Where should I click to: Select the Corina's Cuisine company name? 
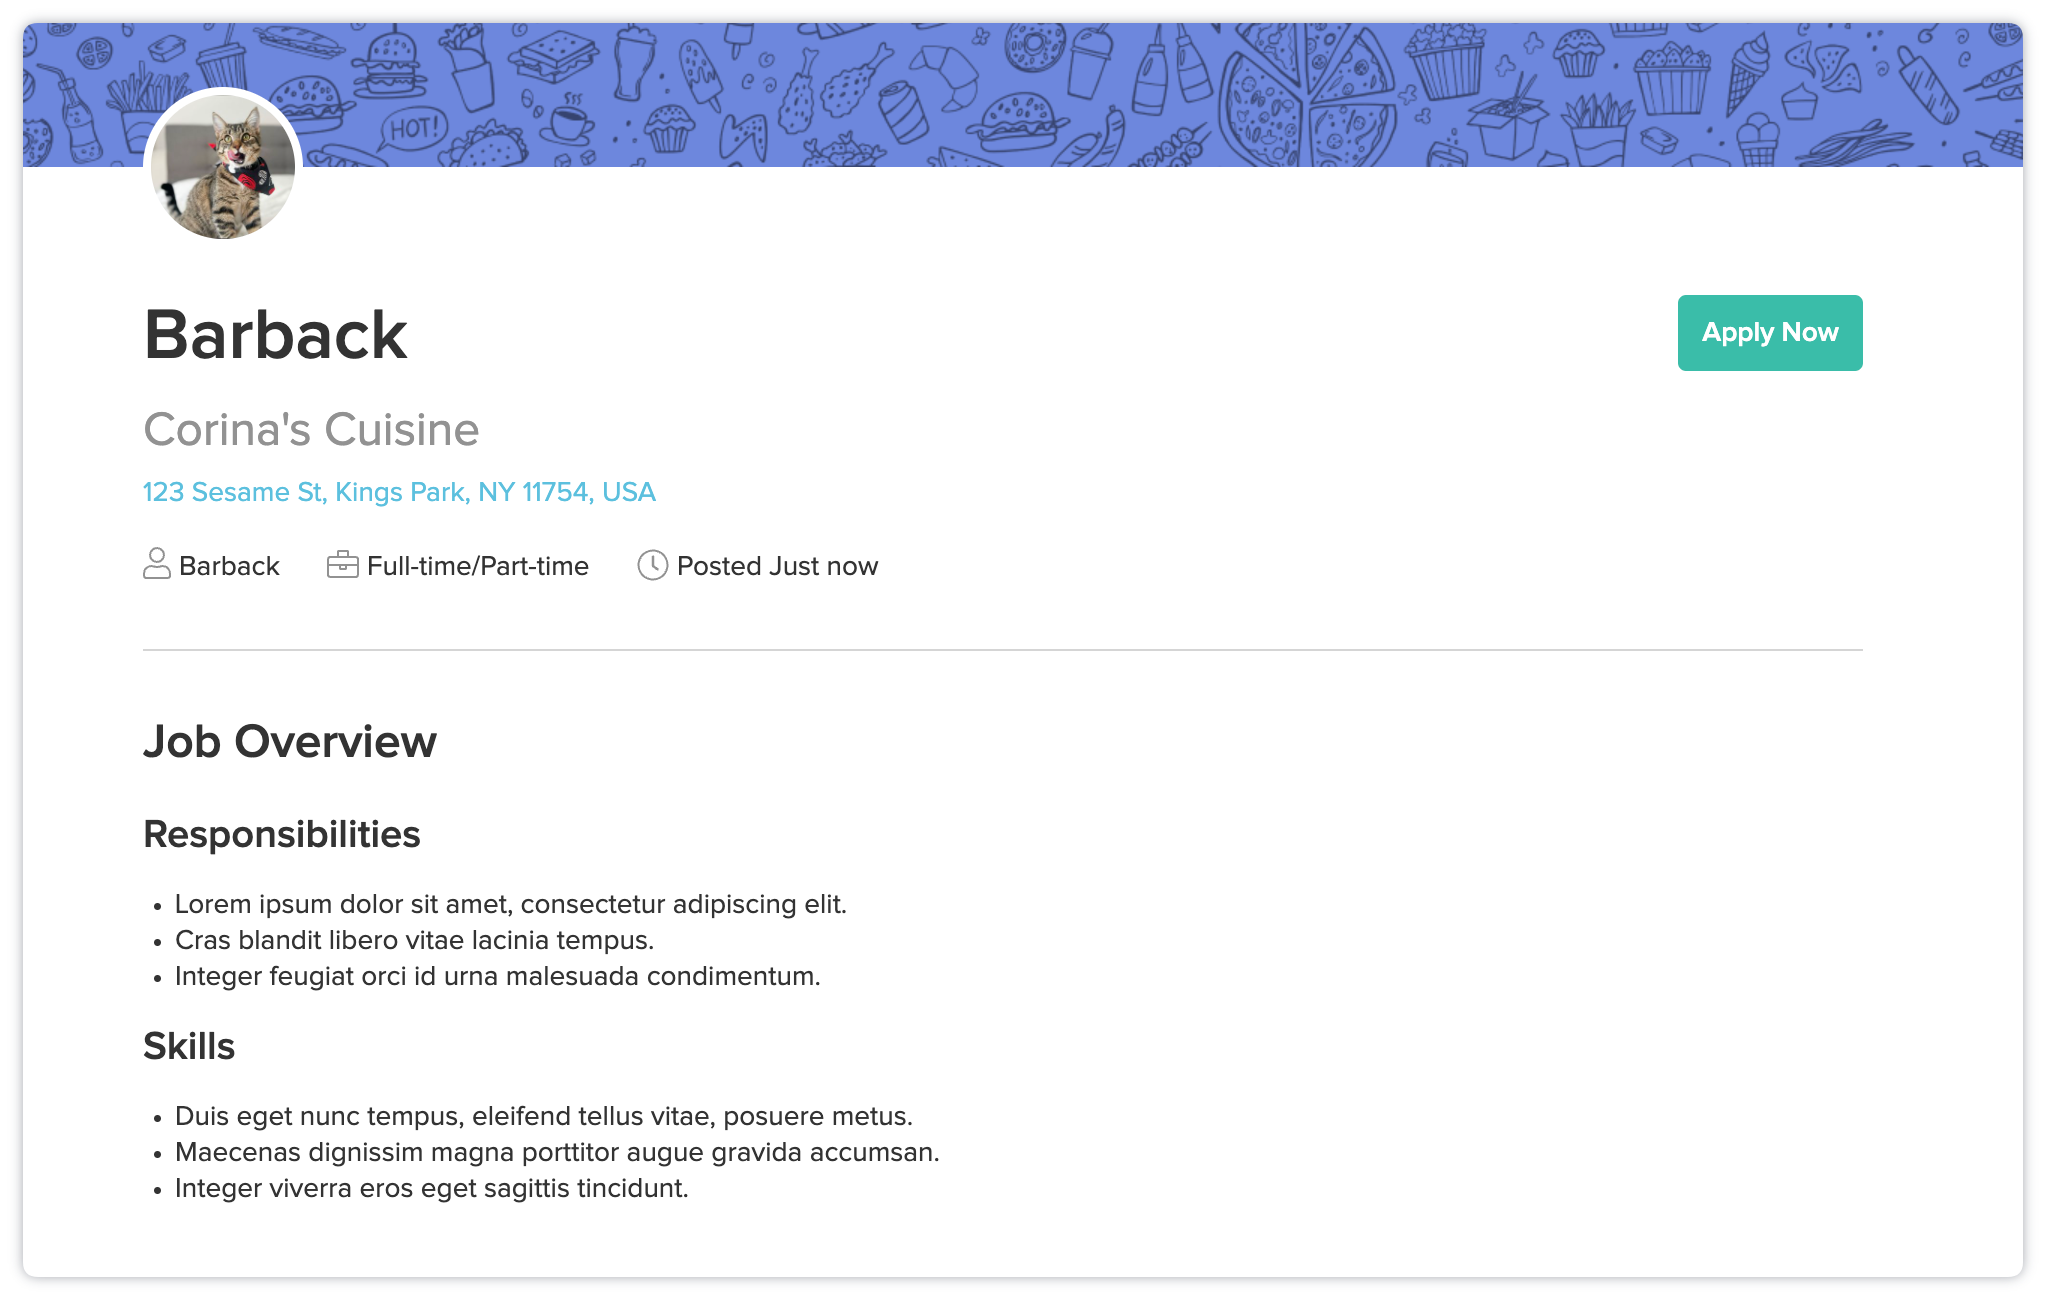tap(311, 430)
